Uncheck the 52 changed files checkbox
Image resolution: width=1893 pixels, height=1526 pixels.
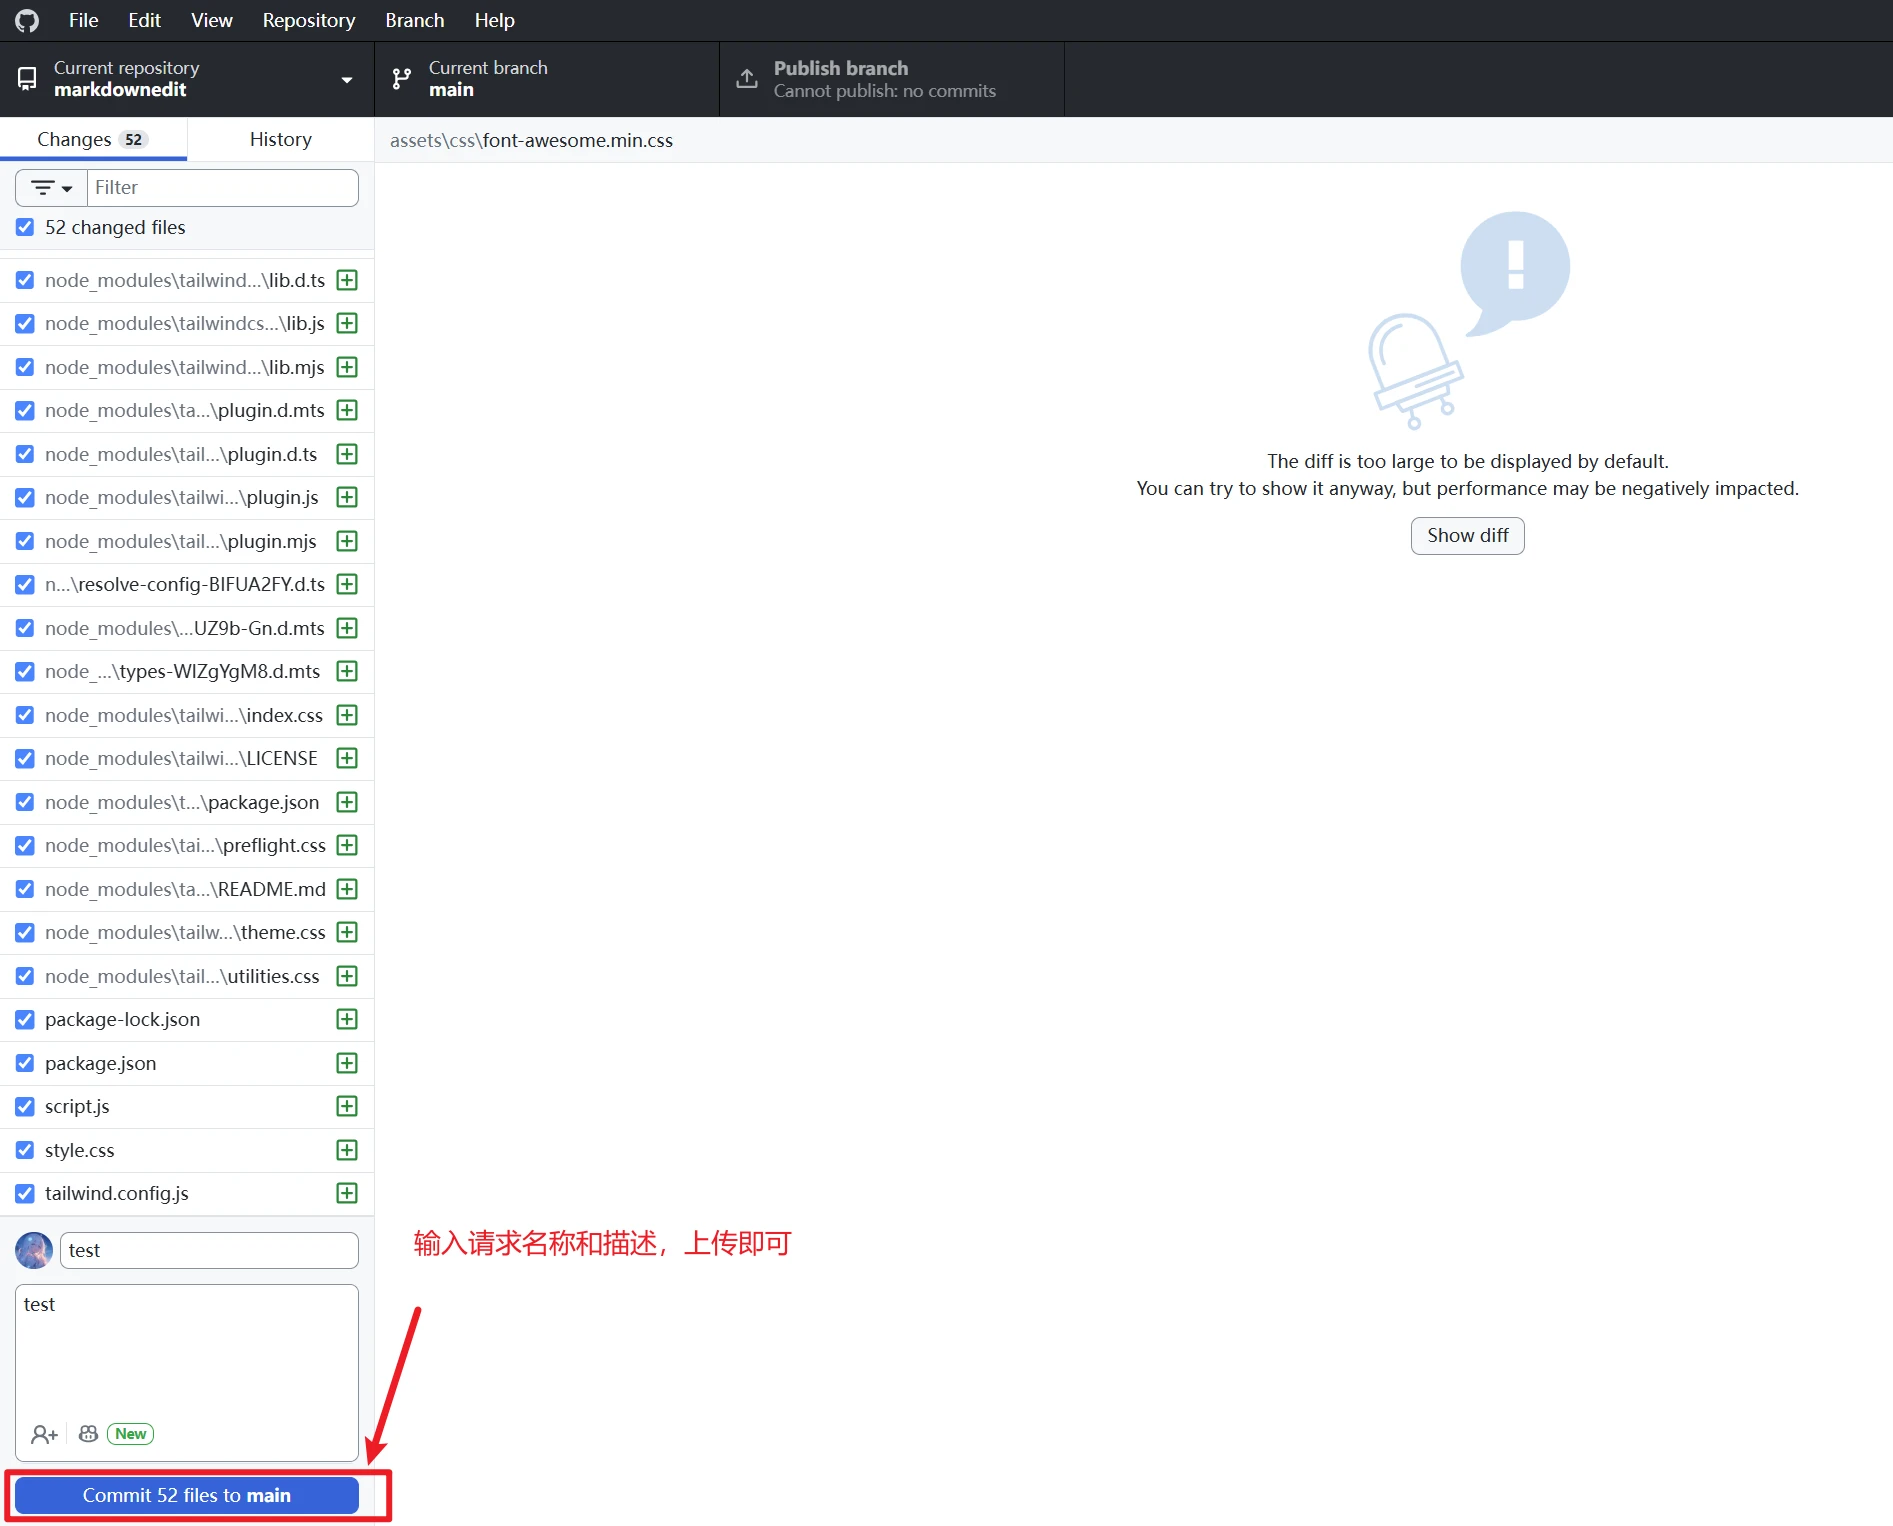(x=24, y=227)
